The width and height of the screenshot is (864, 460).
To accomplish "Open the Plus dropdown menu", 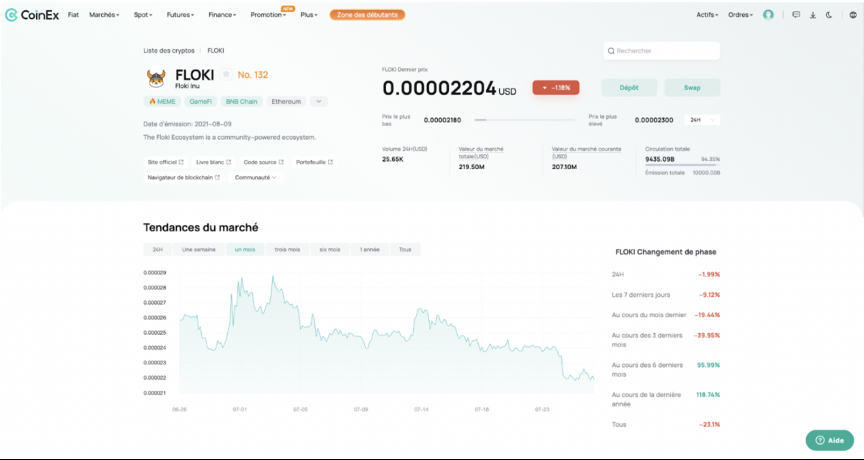I will click(309, 15).
